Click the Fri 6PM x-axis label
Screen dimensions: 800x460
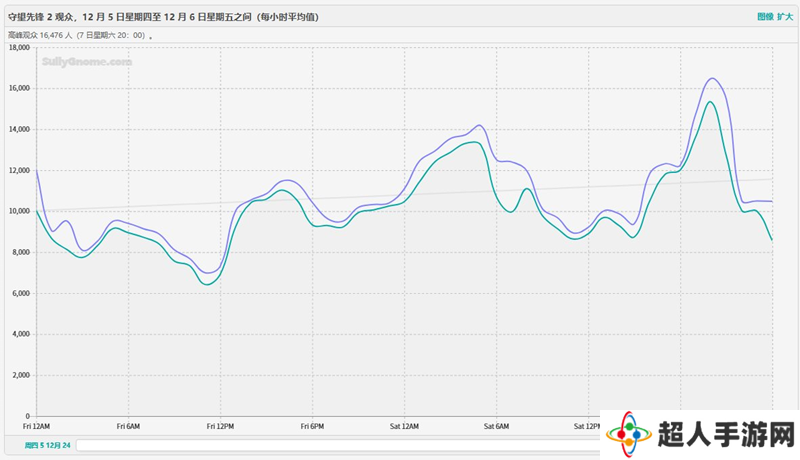click(x=312, y=426)
